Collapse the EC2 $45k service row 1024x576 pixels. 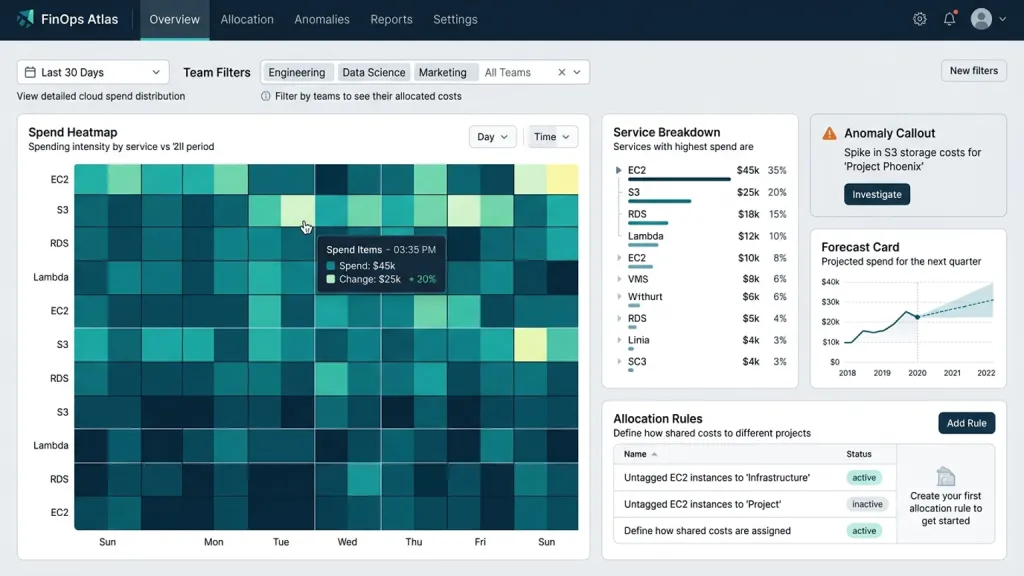(x=618, y=170)
